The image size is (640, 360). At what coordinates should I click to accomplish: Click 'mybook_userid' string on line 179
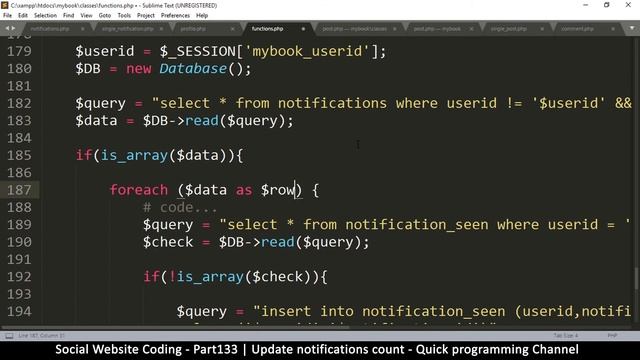coord(308,51)
